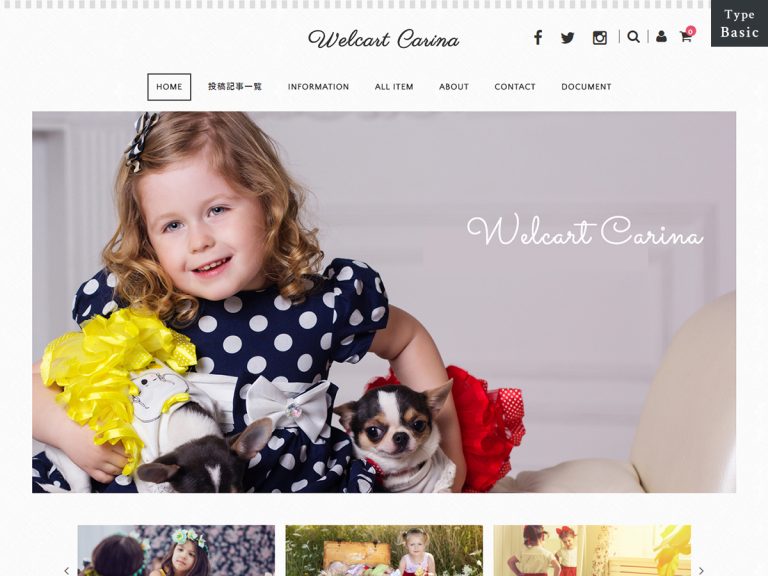Open the ALL ITEM menu
The width and height of the screenshot is (768, 576).
[394, 87]
